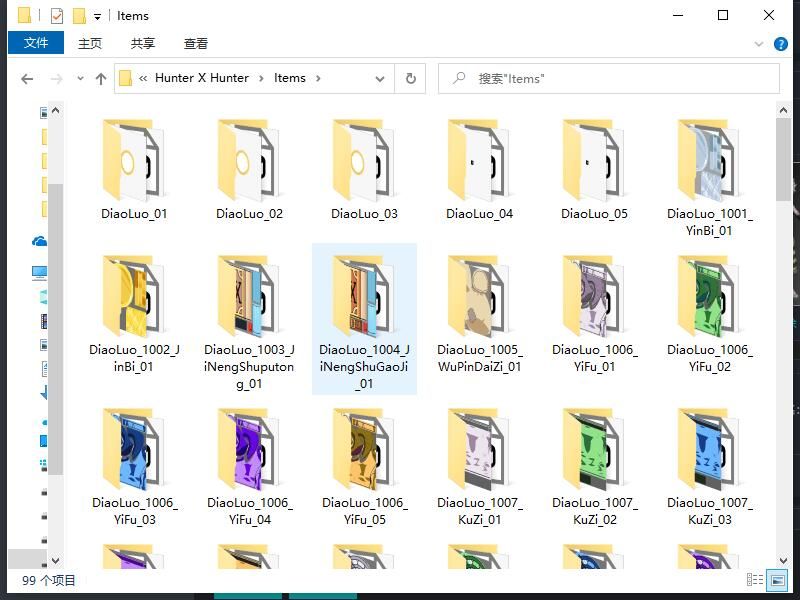Viewport: 800px width, 600px height.
Task: Show hidden path levels with double chevron
Action: pos(143,78)
